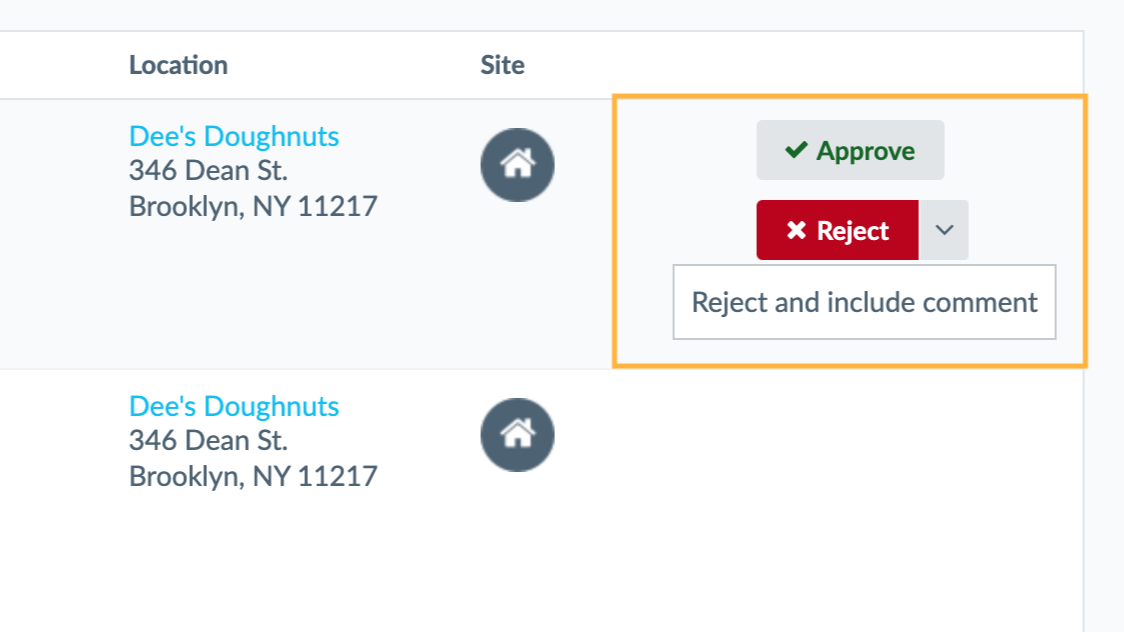Open the first row's Dee's Doughnuts link
This screenshot has width=1124, height=632.
(x=234, y=136)
